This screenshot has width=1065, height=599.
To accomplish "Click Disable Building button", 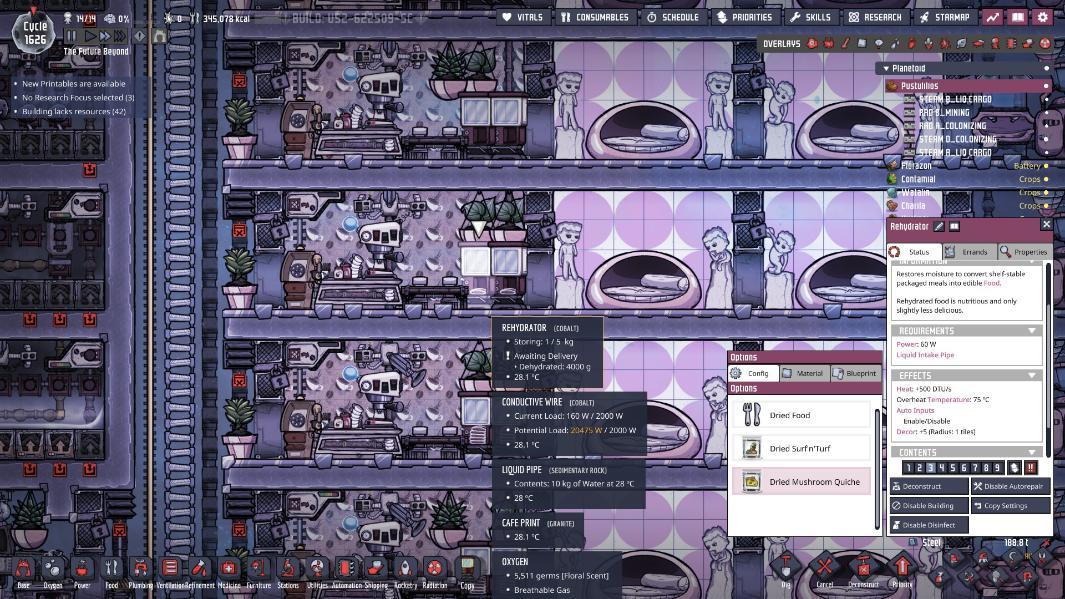I will [x=929, y=506].
